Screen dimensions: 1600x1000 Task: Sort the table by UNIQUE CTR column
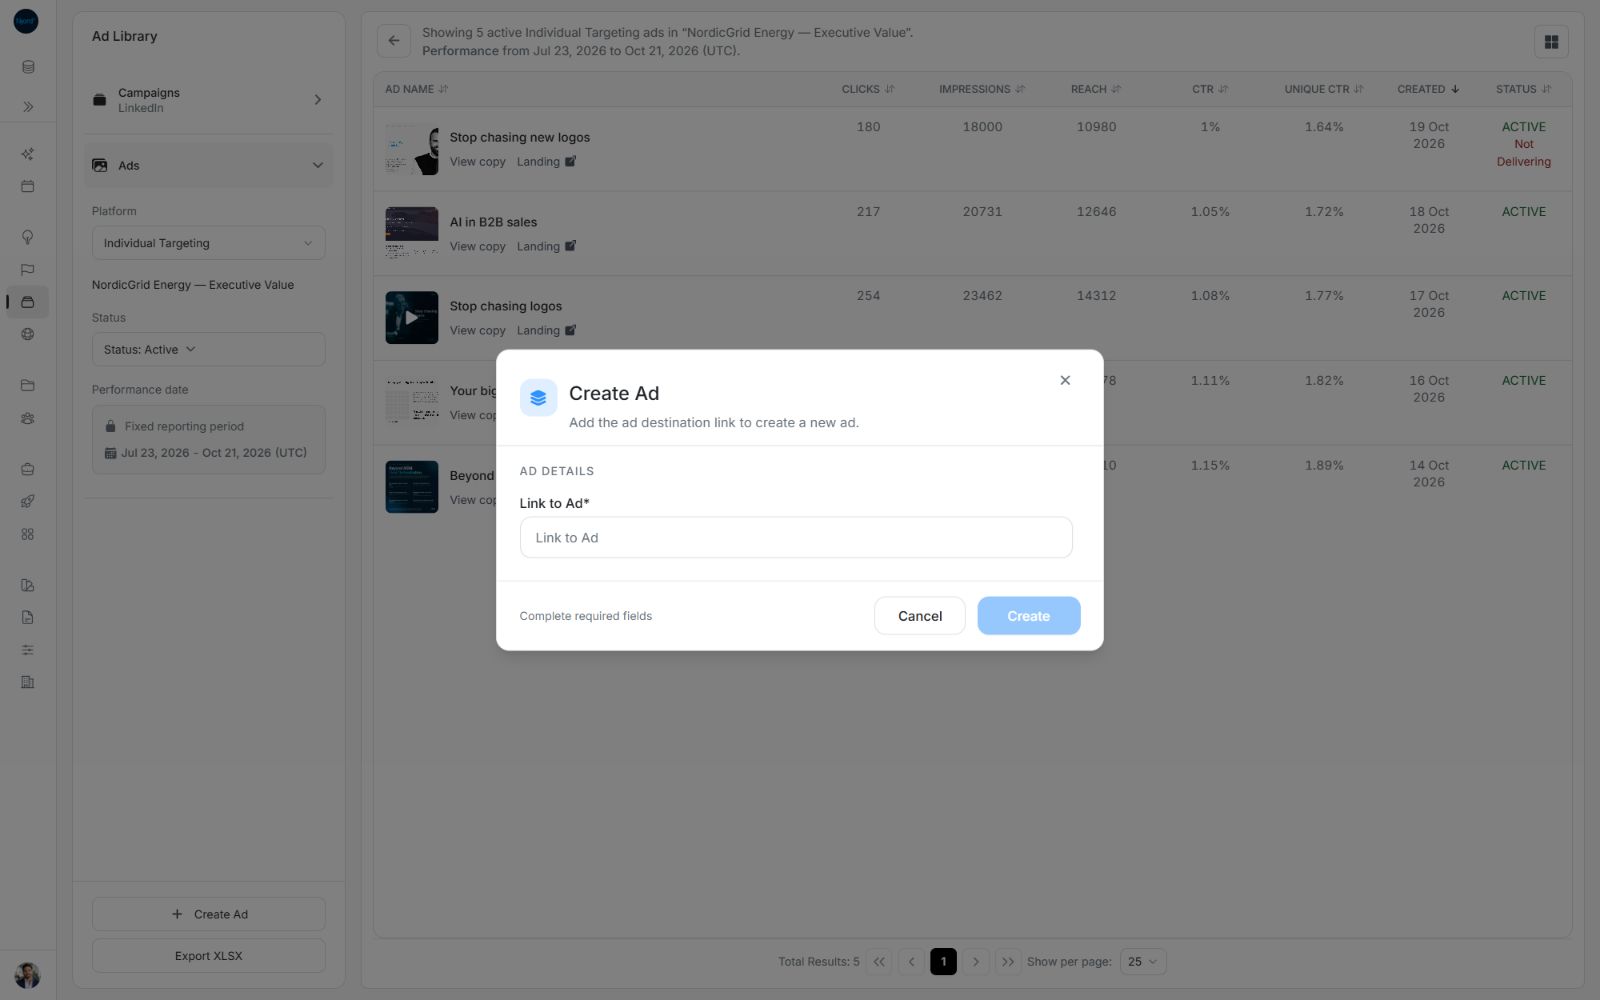tap(1324, 89)
